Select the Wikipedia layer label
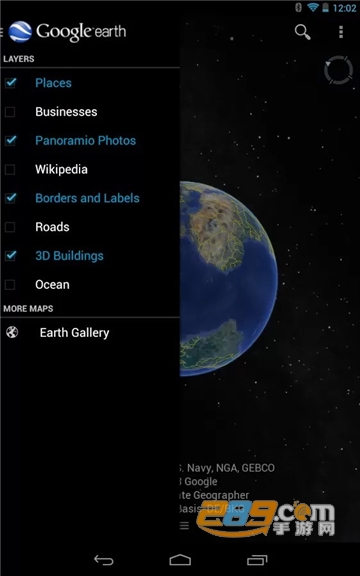 click(61, 169)
